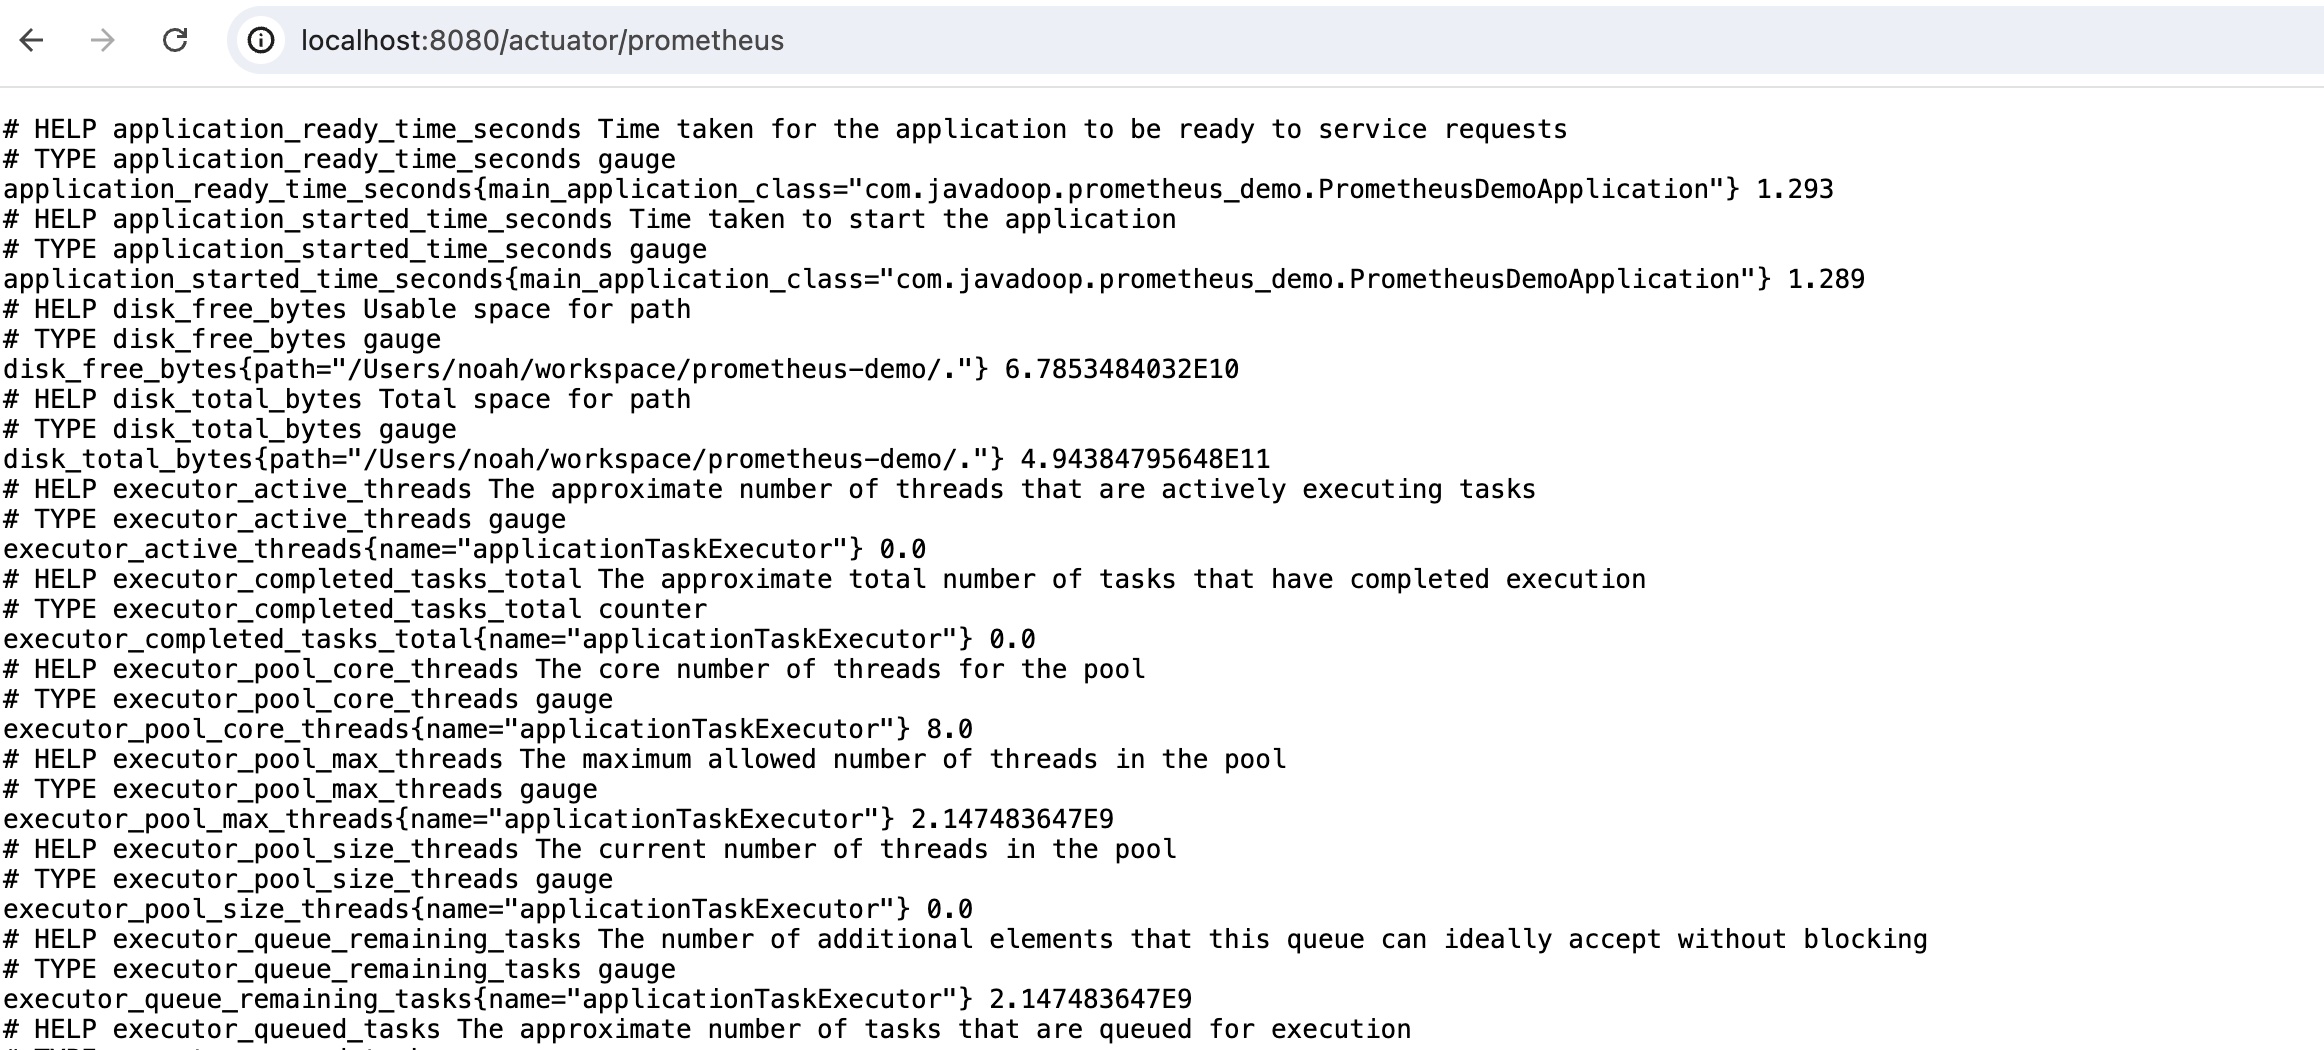Click the application_ready_time_seconds value 1.293
The width and height of the screenshot is (2324, 1050).
point(1794,189)
